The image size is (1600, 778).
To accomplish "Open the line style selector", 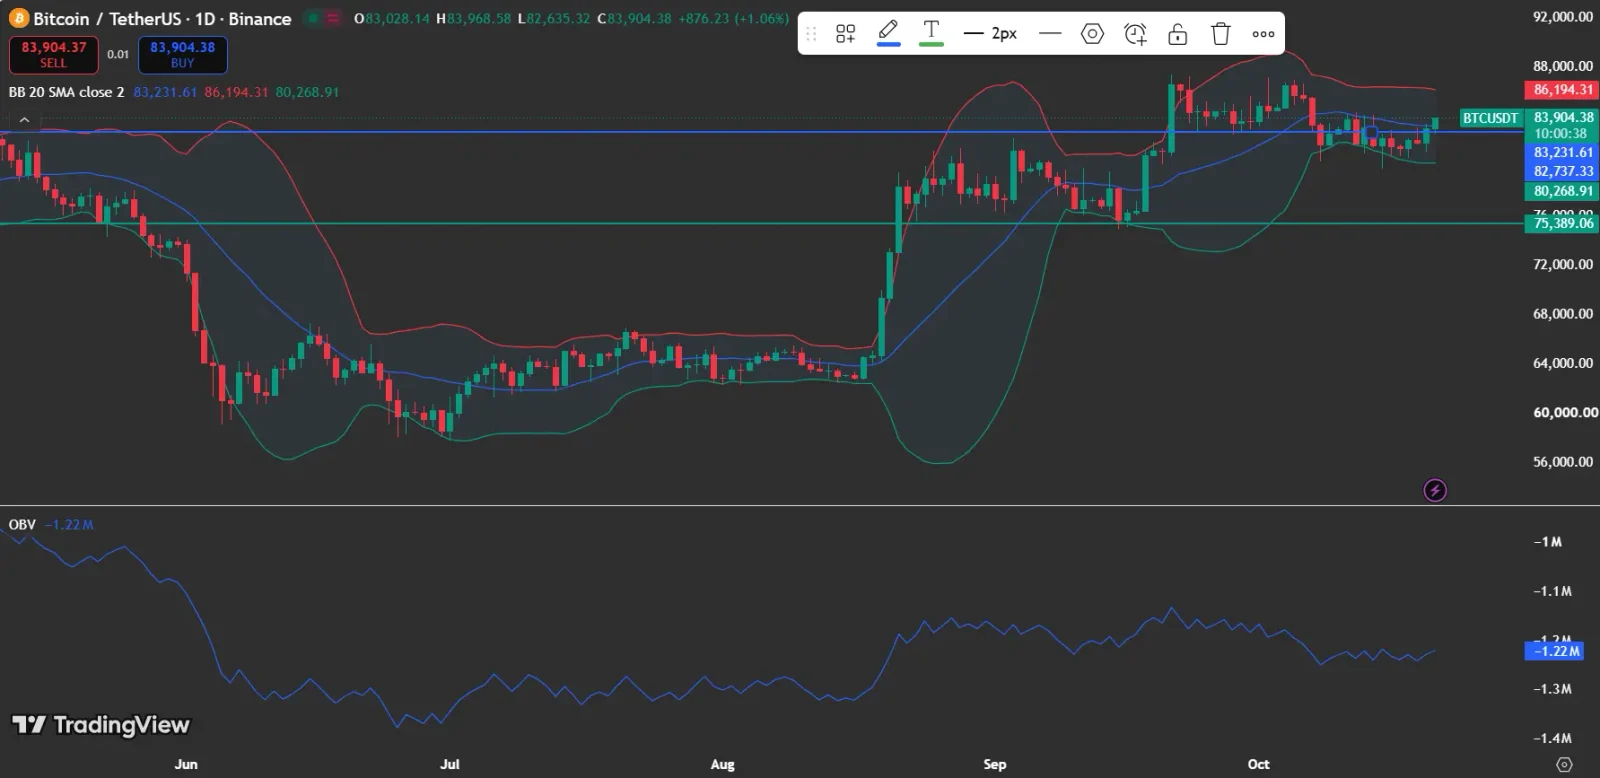I will point(1050,34).
